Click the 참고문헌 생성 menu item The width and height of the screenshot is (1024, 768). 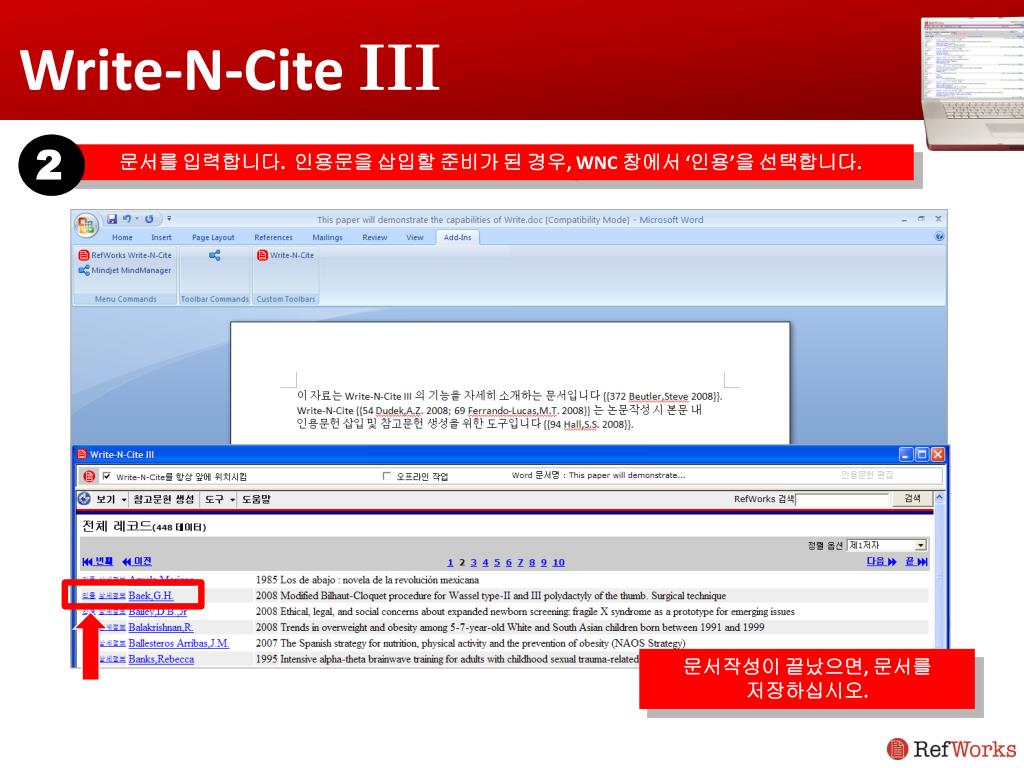tap(164, 500)
